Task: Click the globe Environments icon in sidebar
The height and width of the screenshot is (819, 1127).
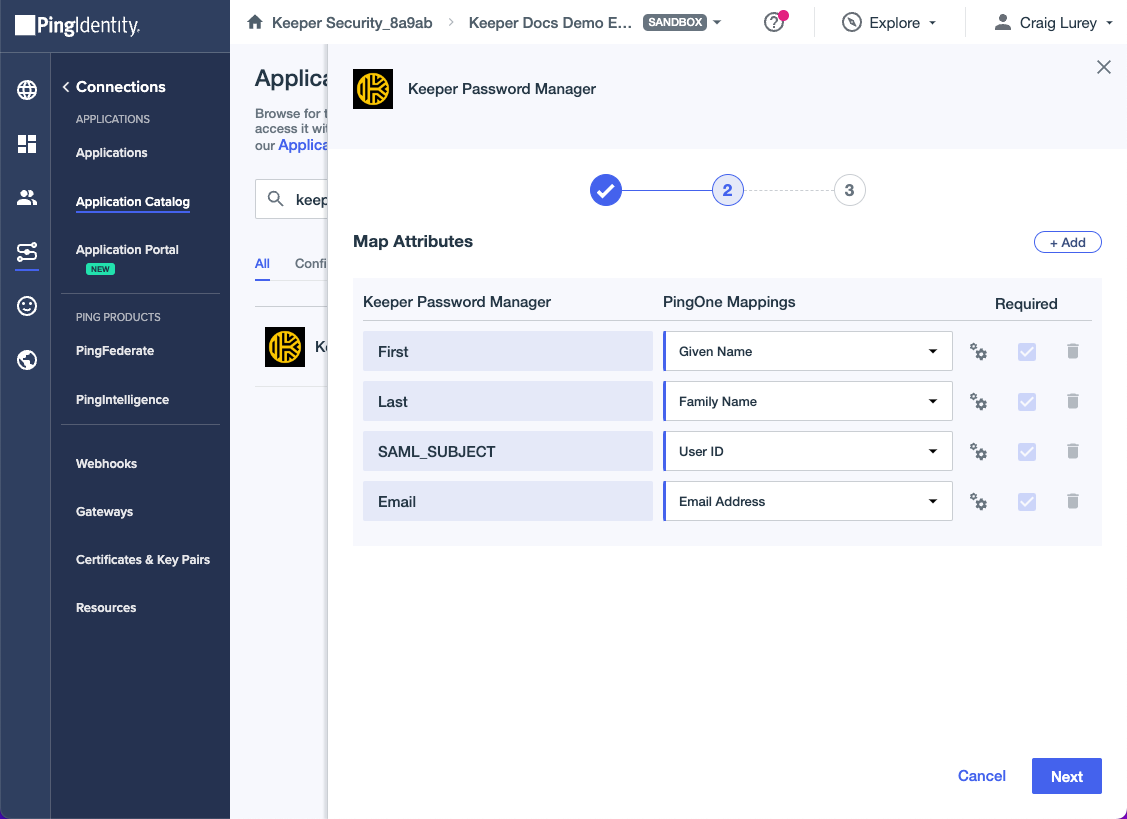Action: [x=27, y=90]
